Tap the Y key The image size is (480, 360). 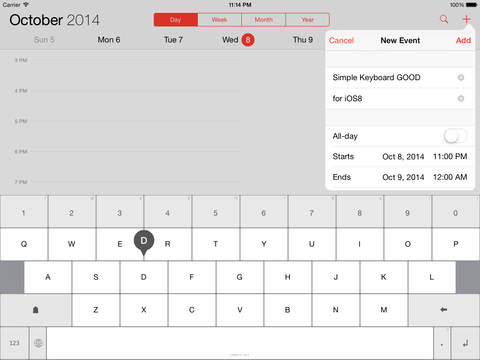click(x=264, y=244)
